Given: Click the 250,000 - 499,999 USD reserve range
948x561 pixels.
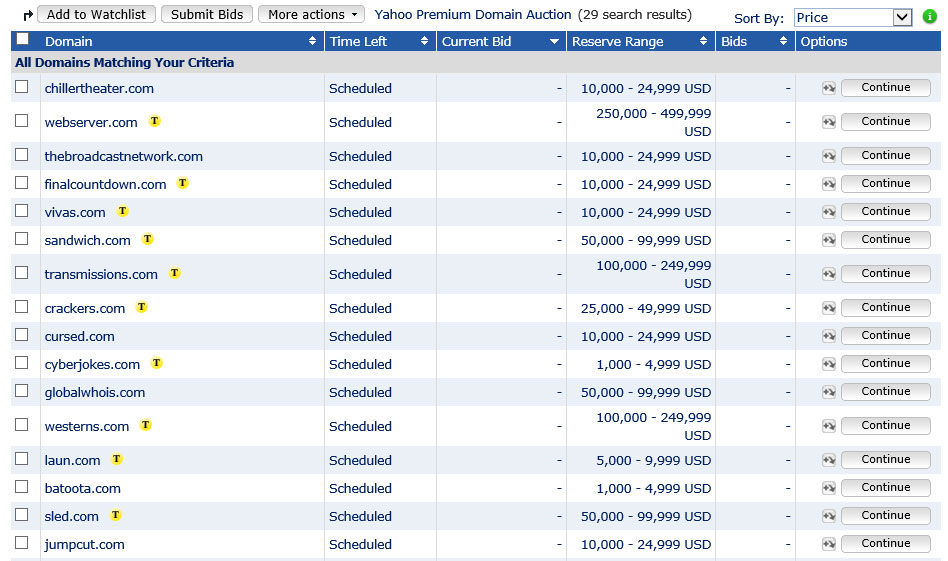Looking at the screenshot, I should (654, 122).
